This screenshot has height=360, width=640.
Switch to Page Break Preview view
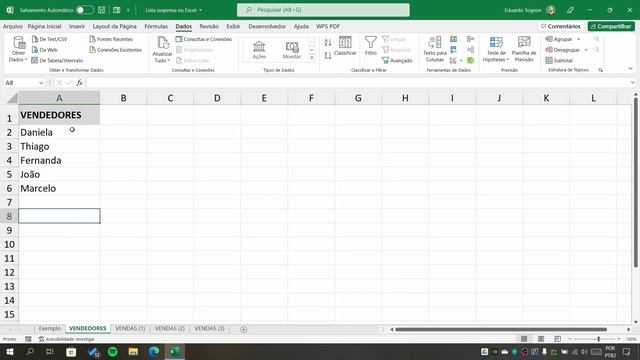click(557, 339)
